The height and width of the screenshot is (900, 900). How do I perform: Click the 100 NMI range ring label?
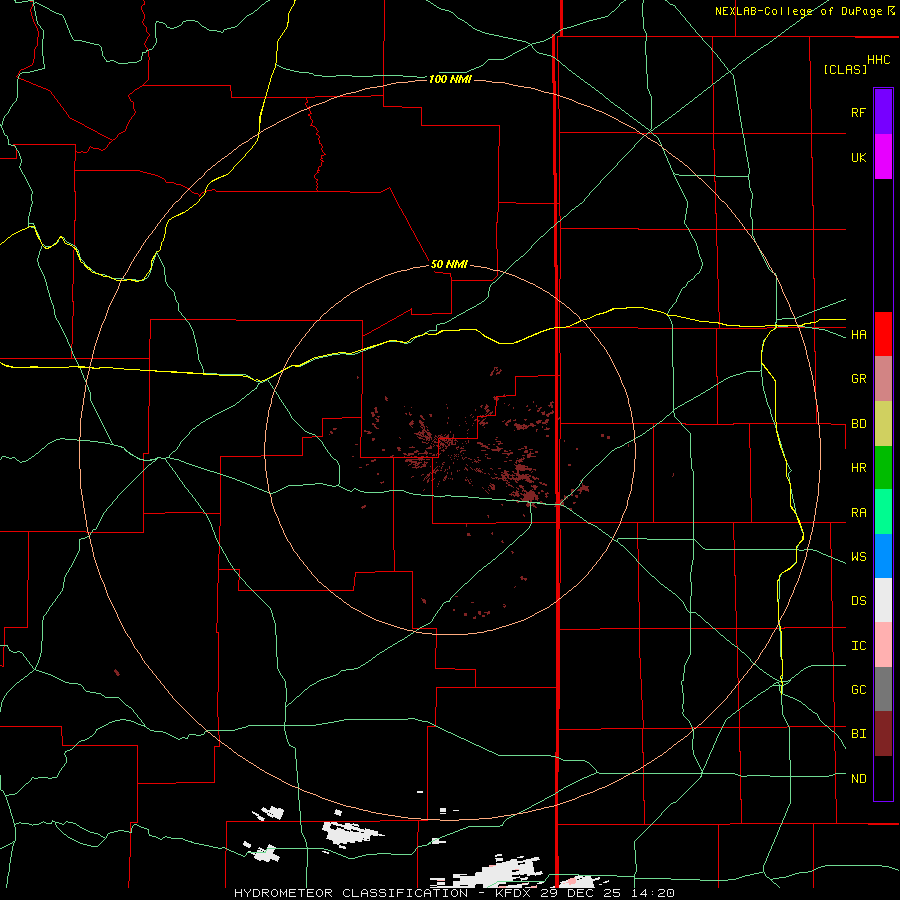pyautogui.click(x=450, y=79)
